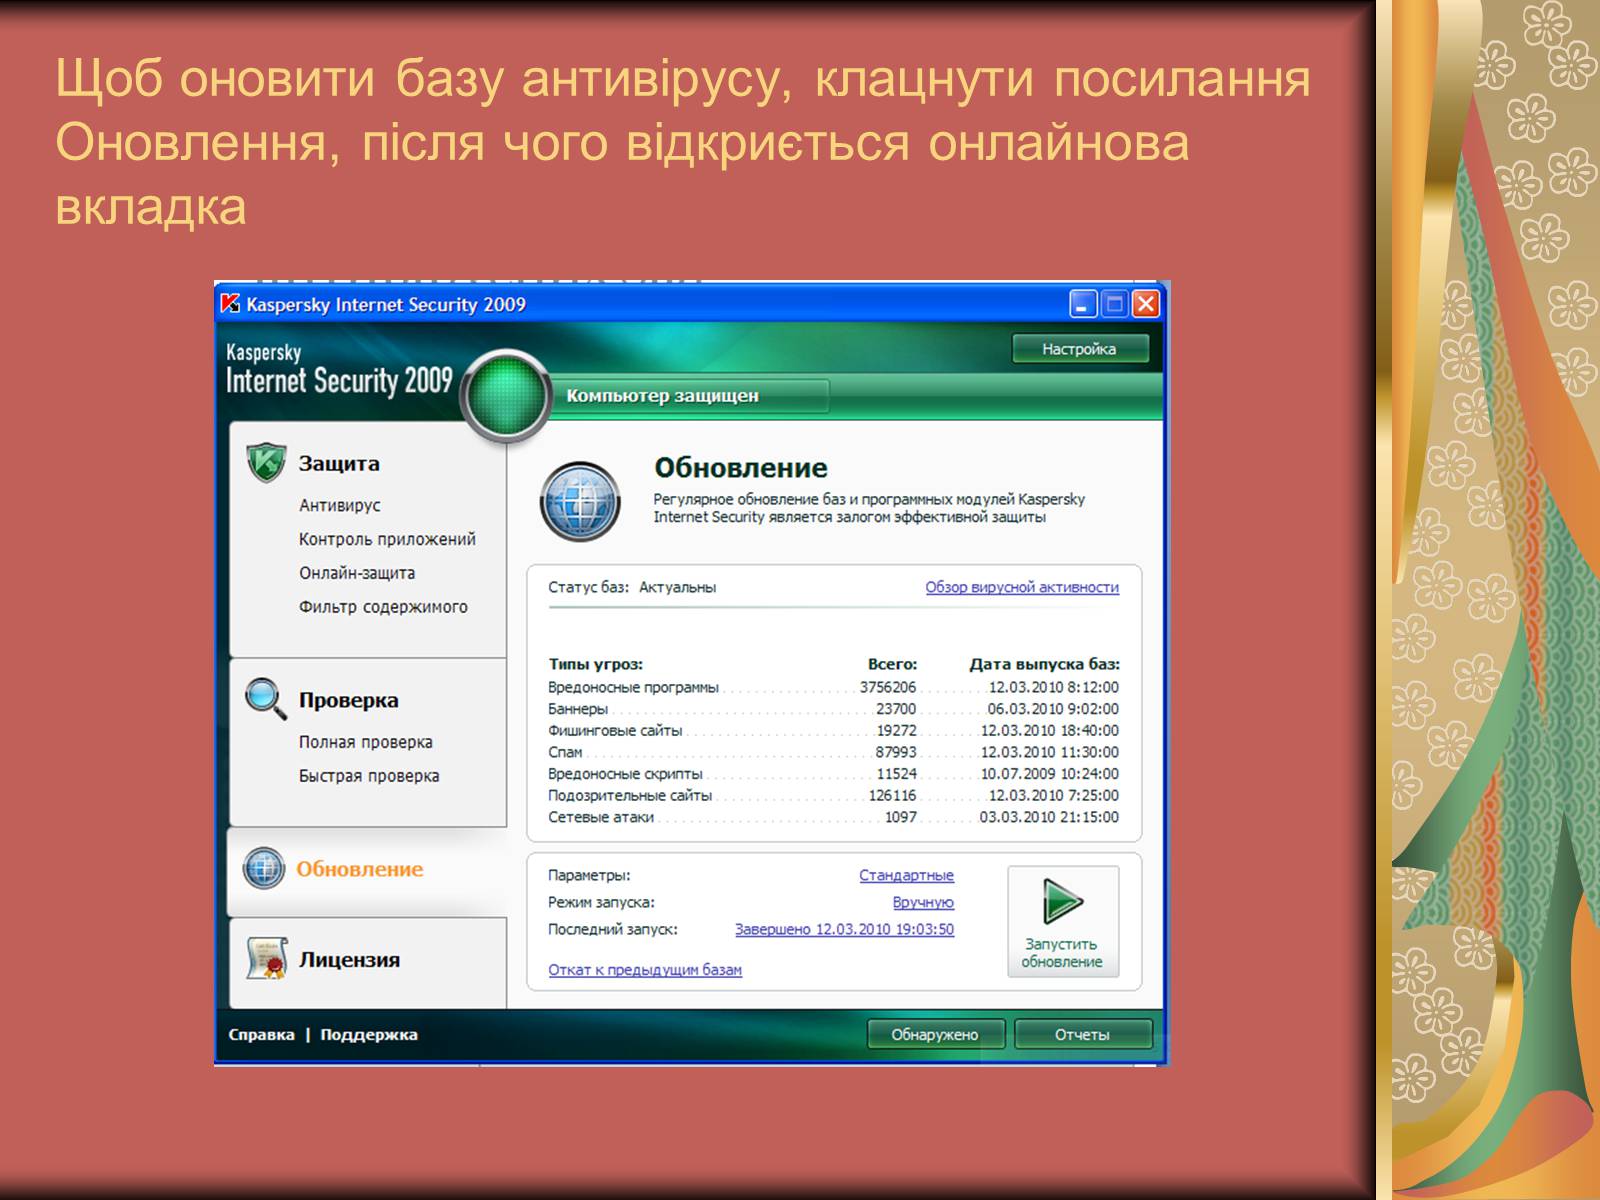Choose Полная проверка full scan
The image size is (1600, 1200).
point(366,742)
